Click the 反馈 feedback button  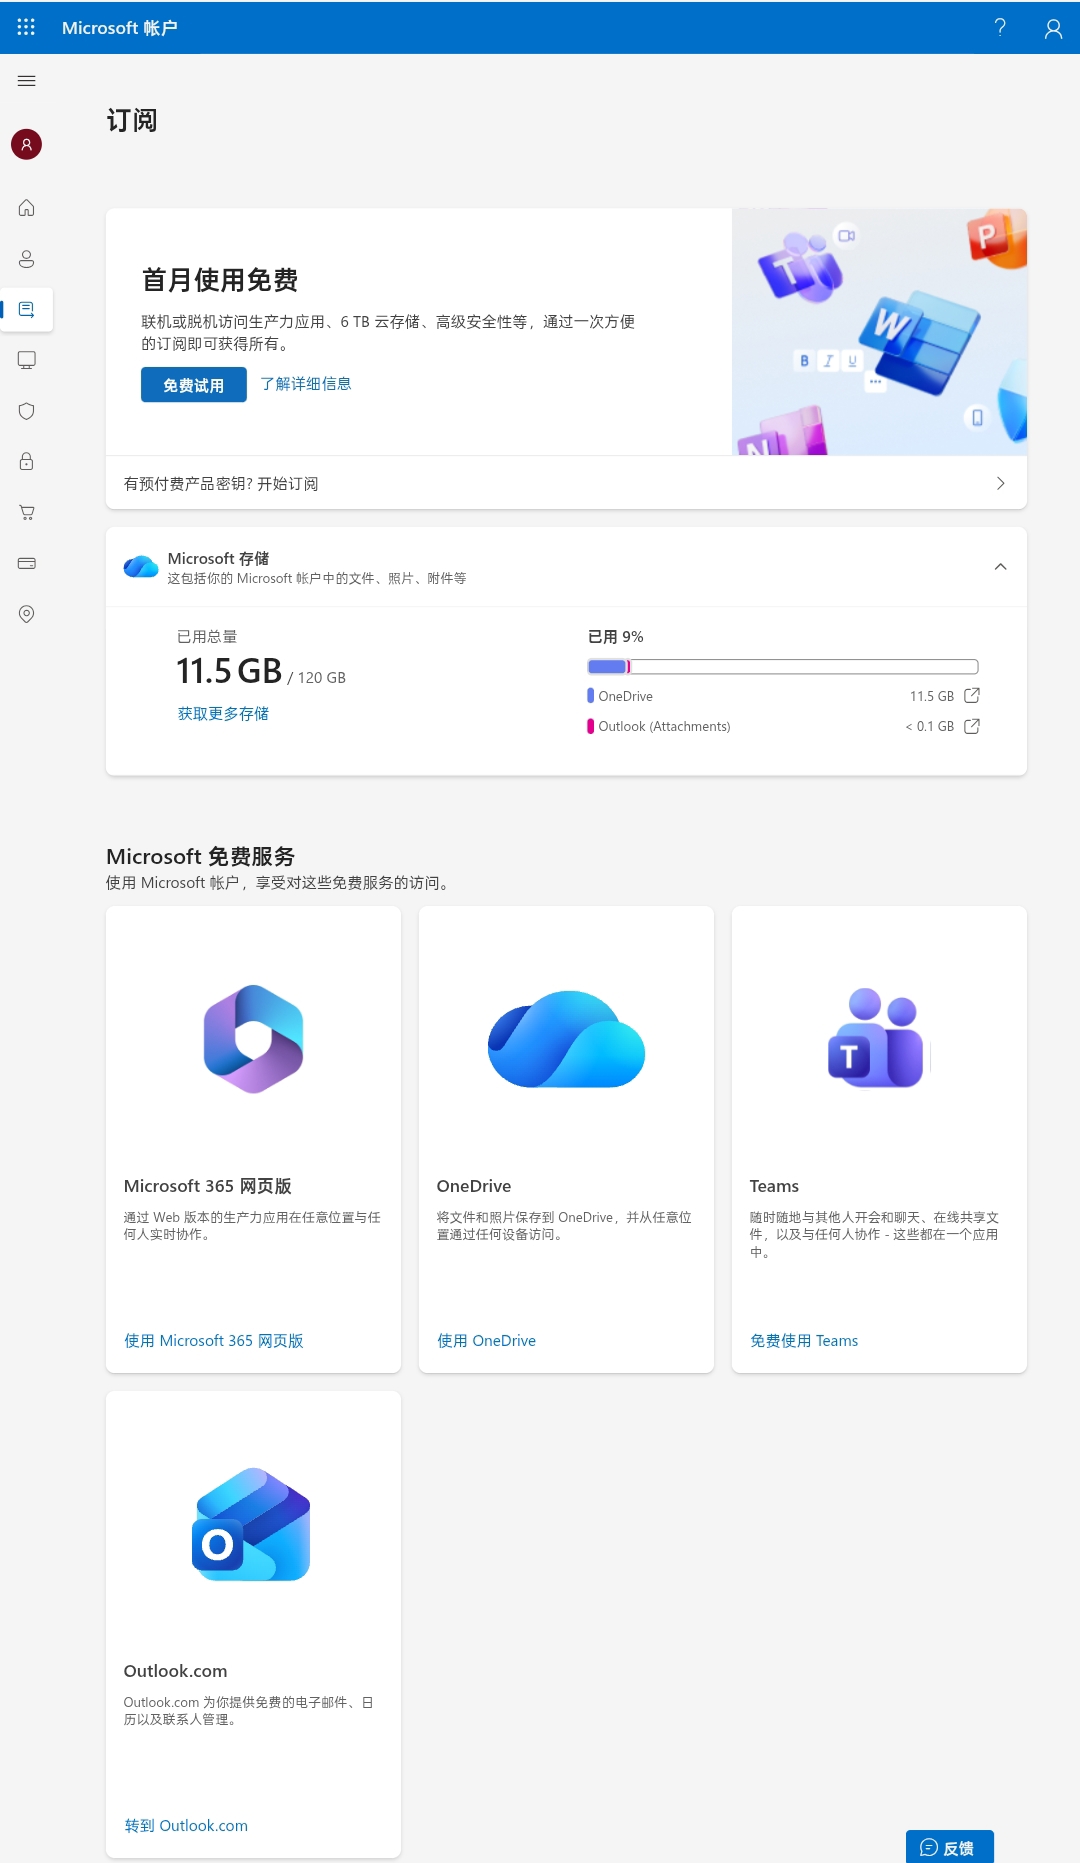(x=950, y=1847)
